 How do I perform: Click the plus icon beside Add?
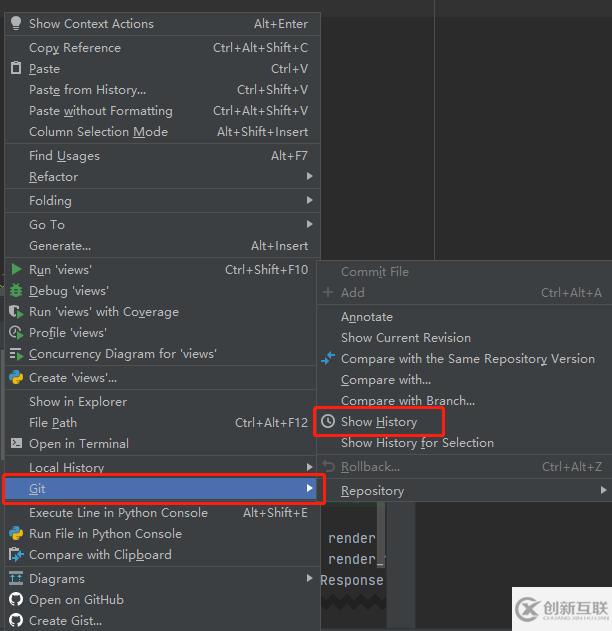tap(328, 292)
